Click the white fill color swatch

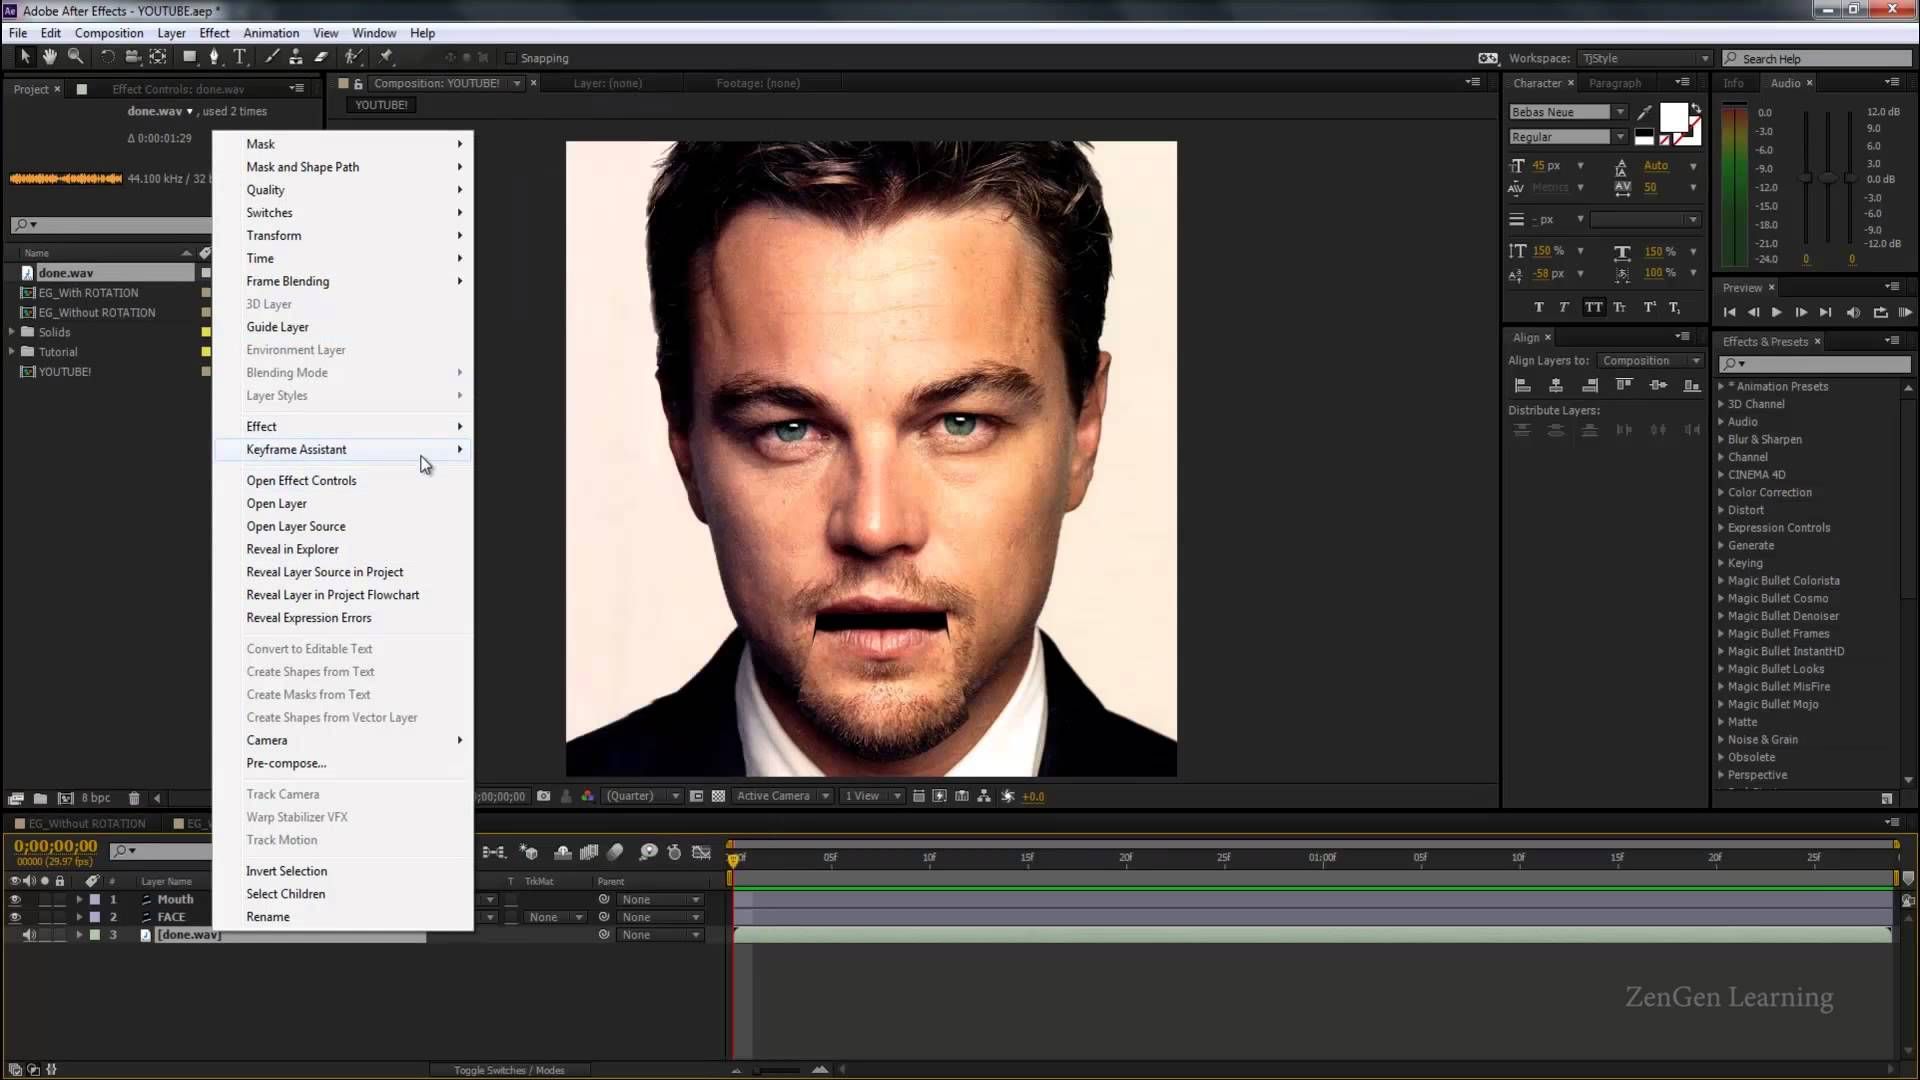coord(1673,117)
